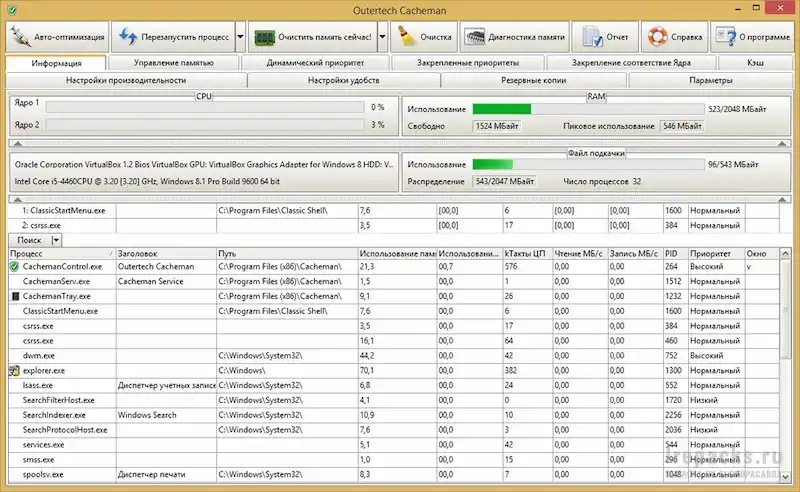Sort by the кТакты ЦП column header
800x492 pixels.
528,254
